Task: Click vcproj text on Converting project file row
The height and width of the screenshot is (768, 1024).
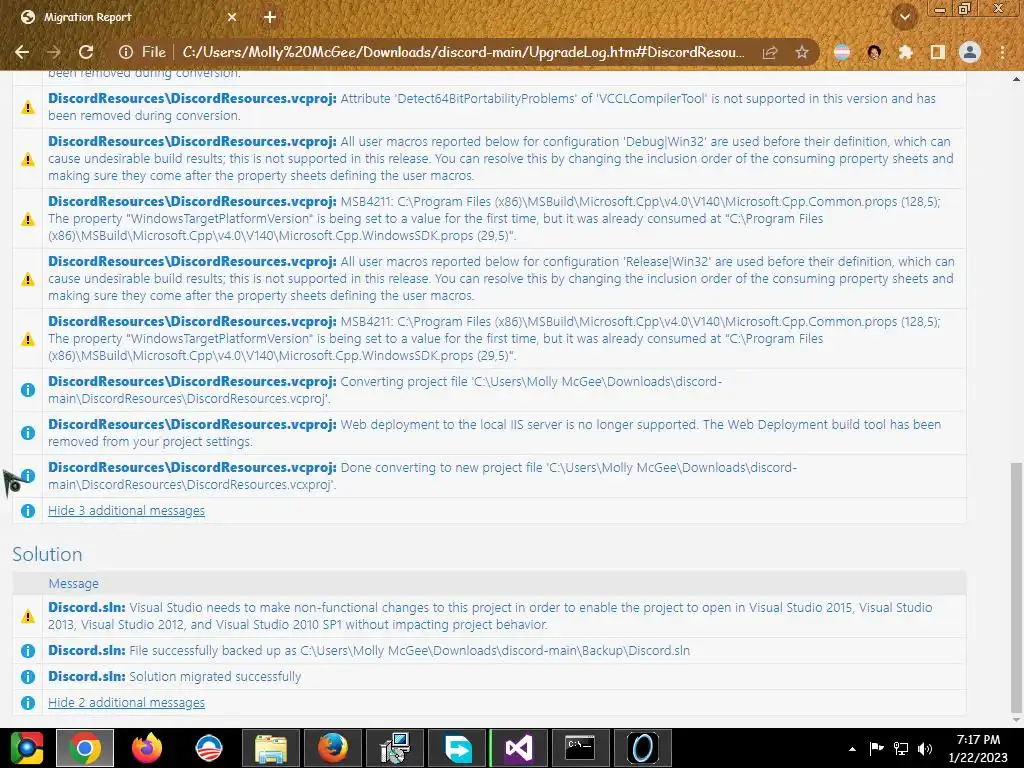Action: [x=192, y=381]
